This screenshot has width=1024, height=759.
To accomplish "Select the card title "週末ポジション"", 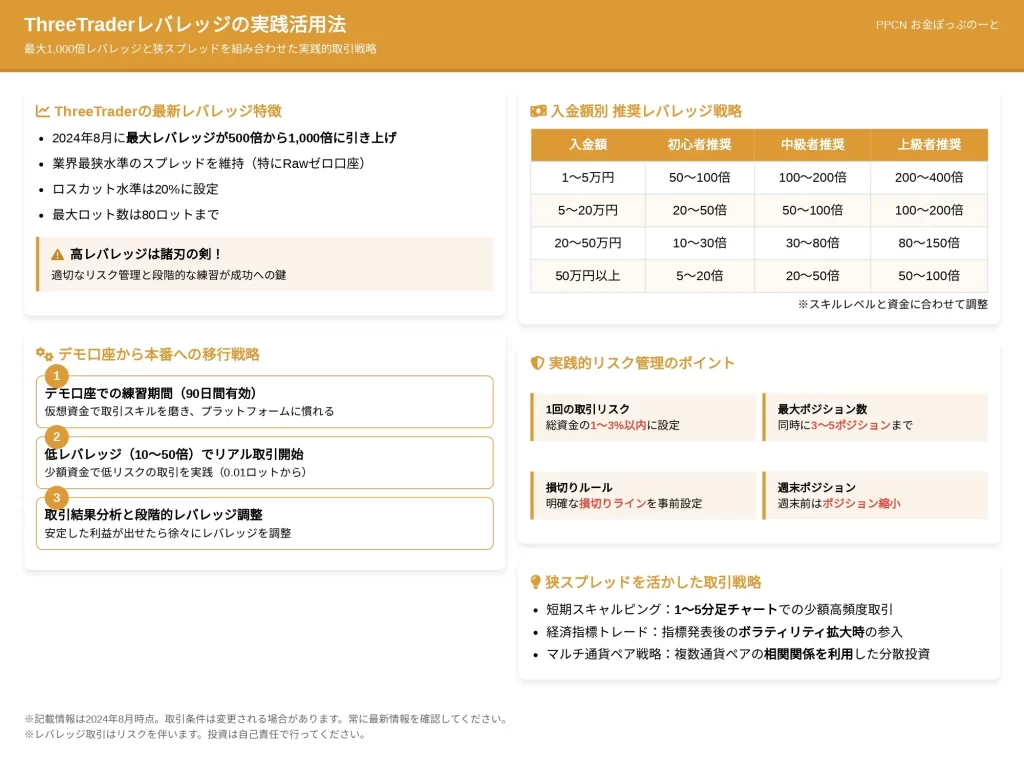I will click(x=816, y=487).
